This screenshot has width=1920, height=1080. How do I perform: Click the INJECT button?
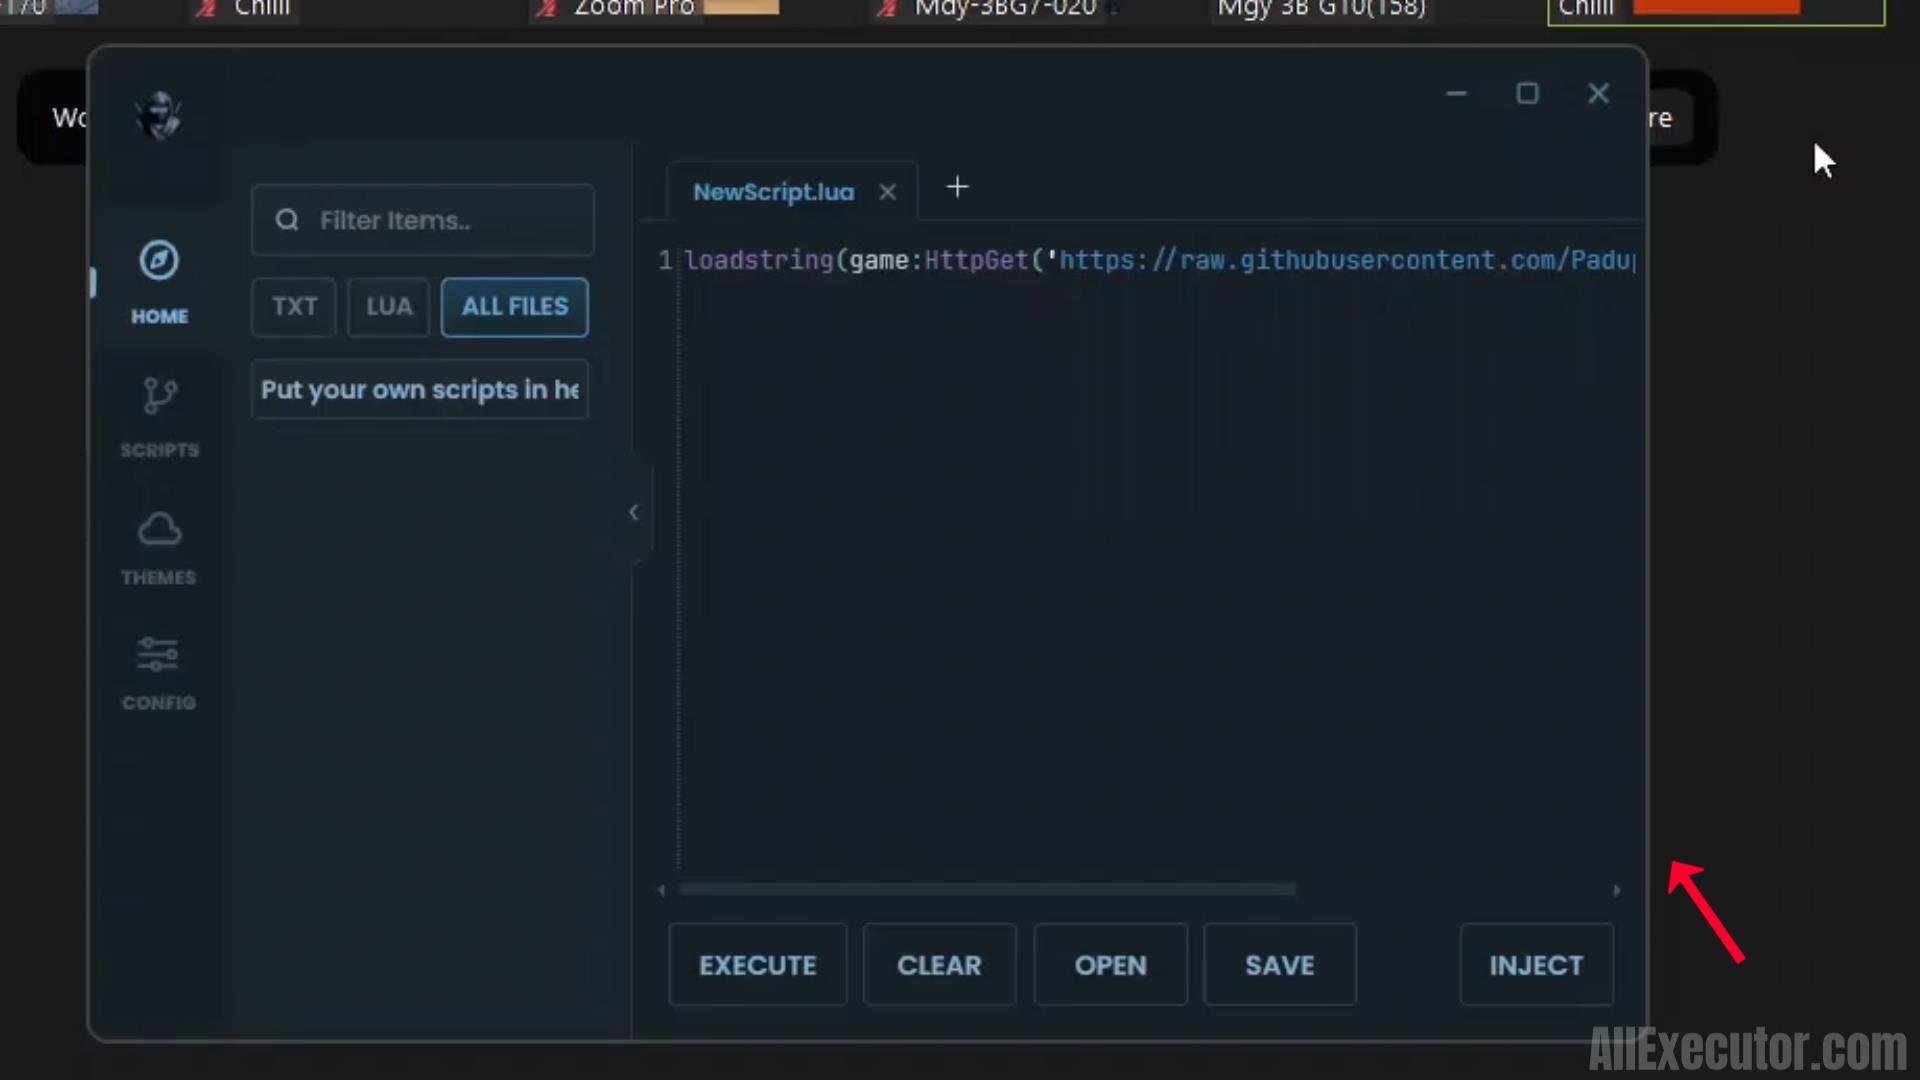tap(1536, 965)
